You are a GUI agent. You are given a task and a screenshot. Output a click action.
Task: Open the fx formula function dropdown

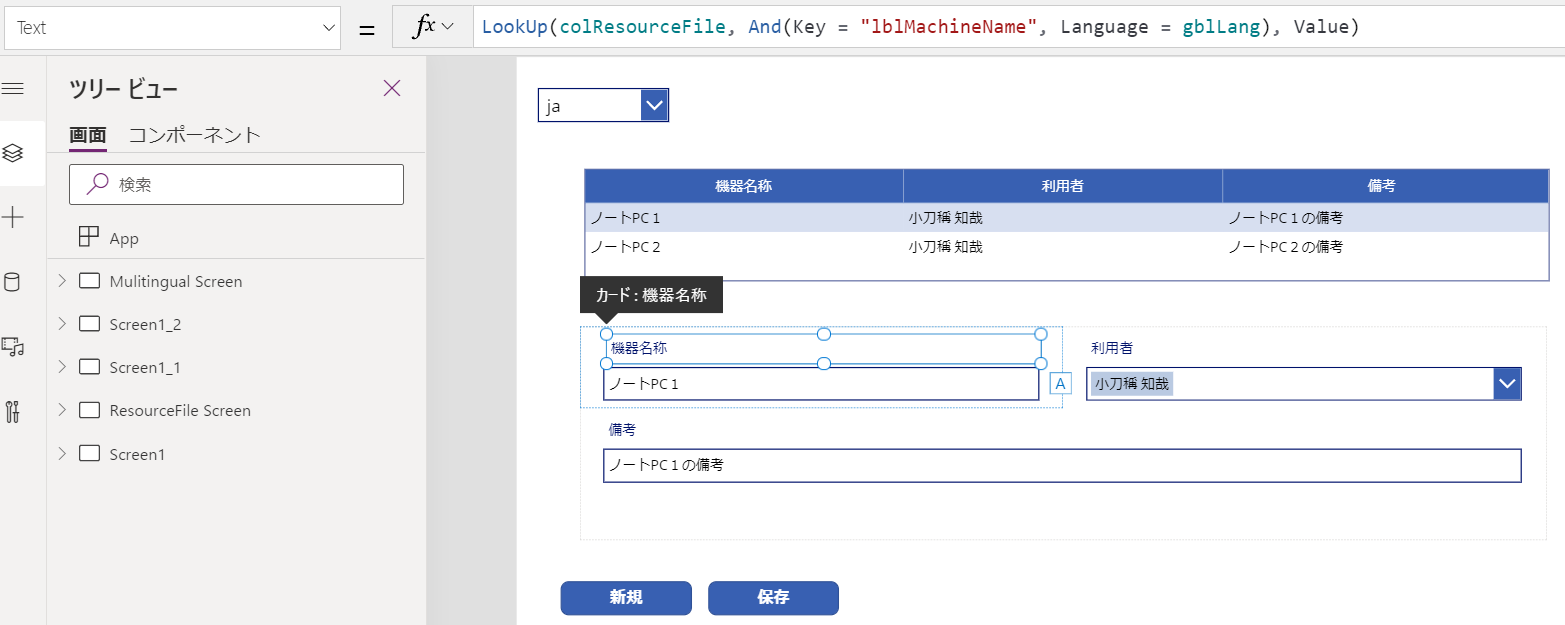tap(433, 27)
